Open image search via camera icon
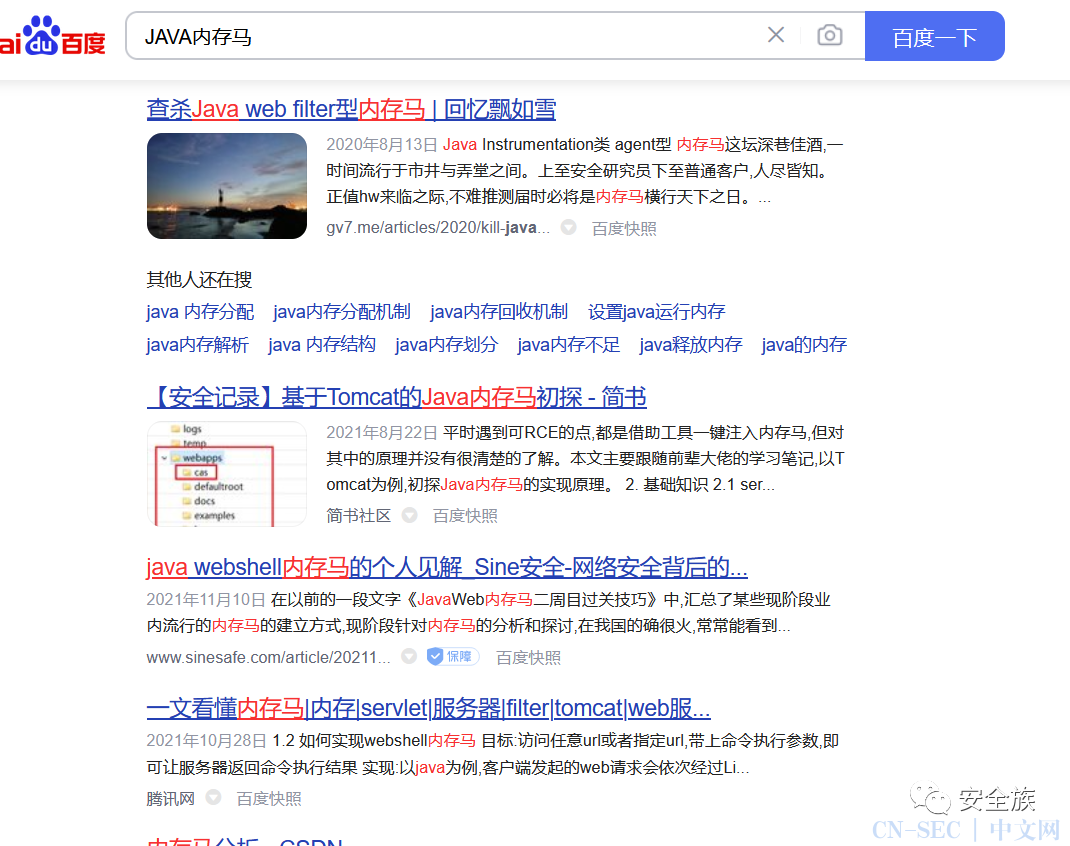Screen dimensions: 1070x846 click(830, 35)
